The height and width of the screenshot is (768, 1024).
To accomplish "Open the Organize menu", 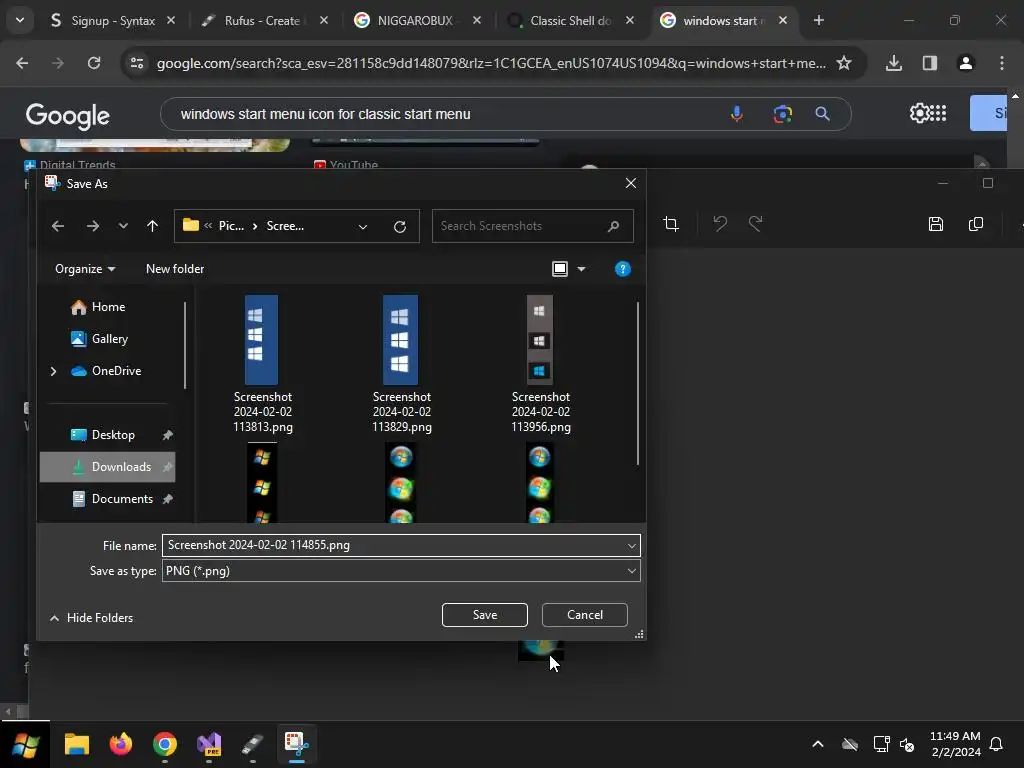I will pos(85,269).
